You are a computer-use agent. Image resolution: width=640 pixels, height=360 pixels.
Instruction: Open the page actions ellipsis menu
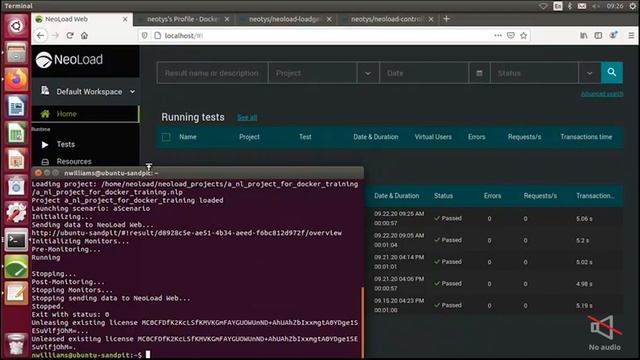click(x=498, y=36)
